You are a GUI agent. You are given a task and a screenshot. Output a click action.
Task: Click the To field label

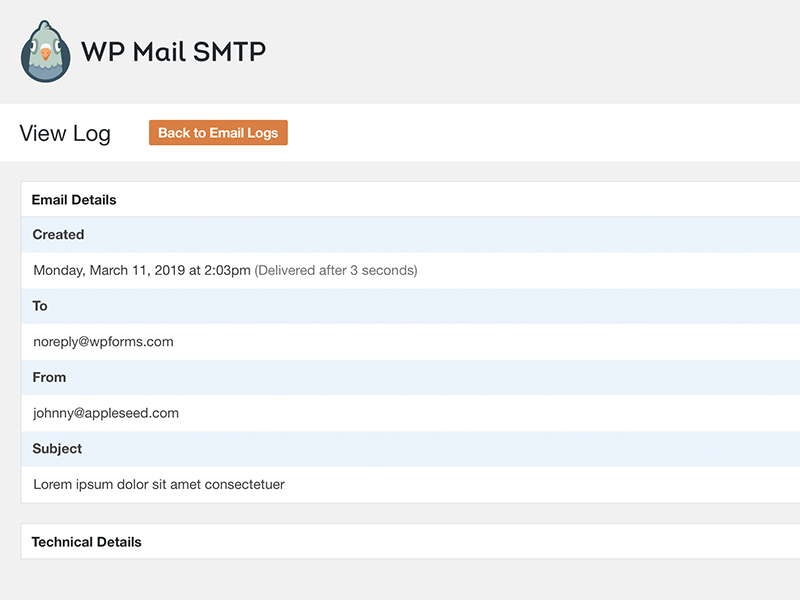point(40,306)
